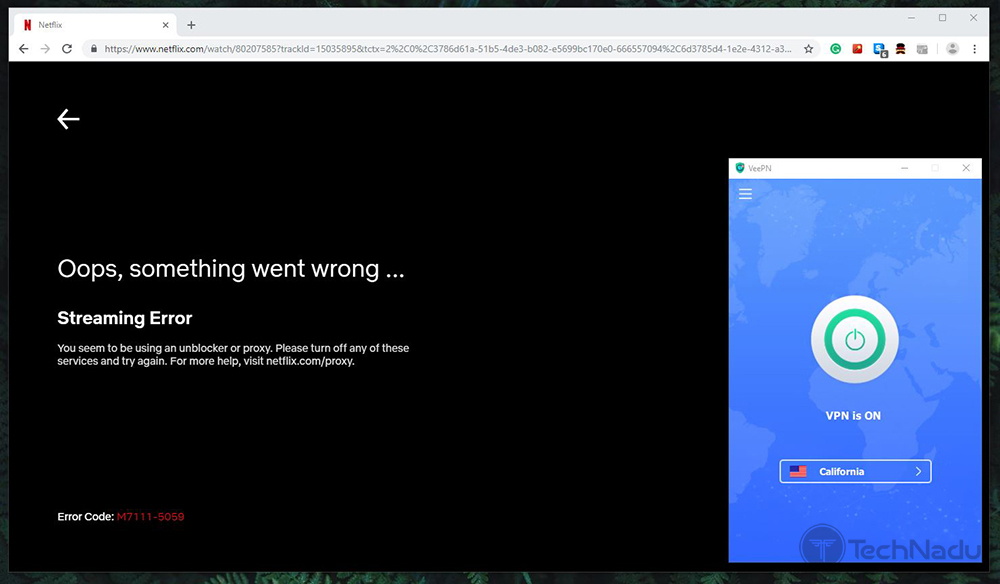The height and width of the screenshot is (584, 1000).
Task: Minimize the VeePN window
Action: coord(904,168)
